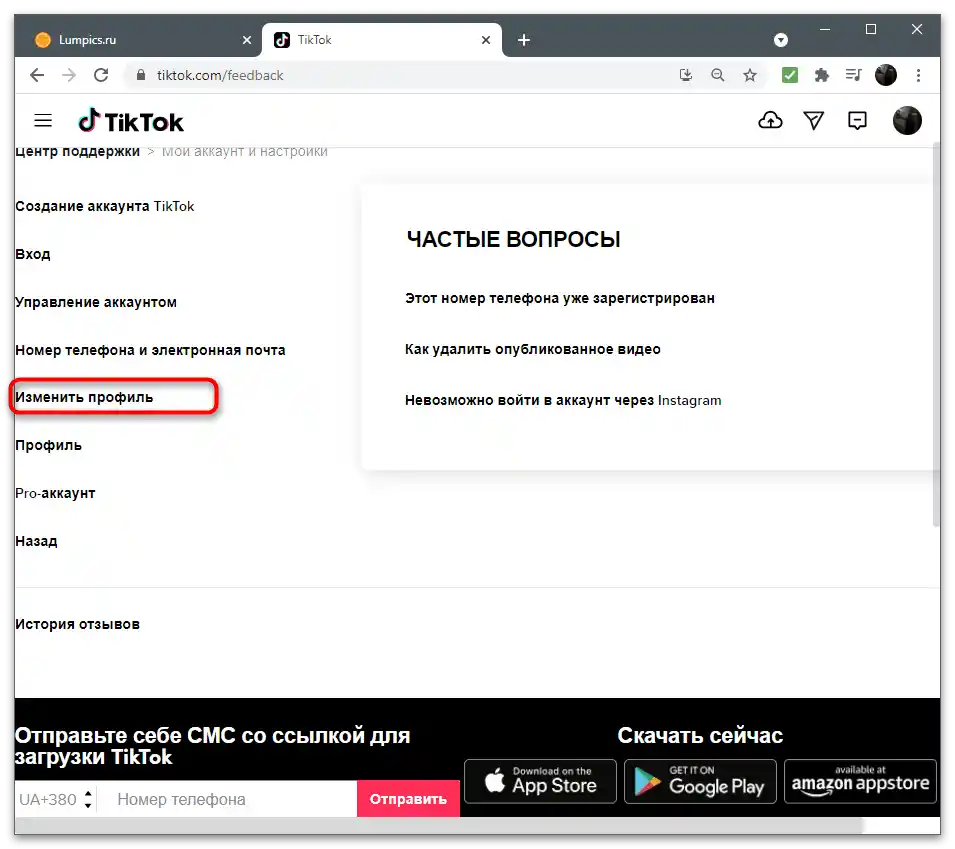
Task: Switch to the Lumpics.ru tab
Action: [138, 40]
